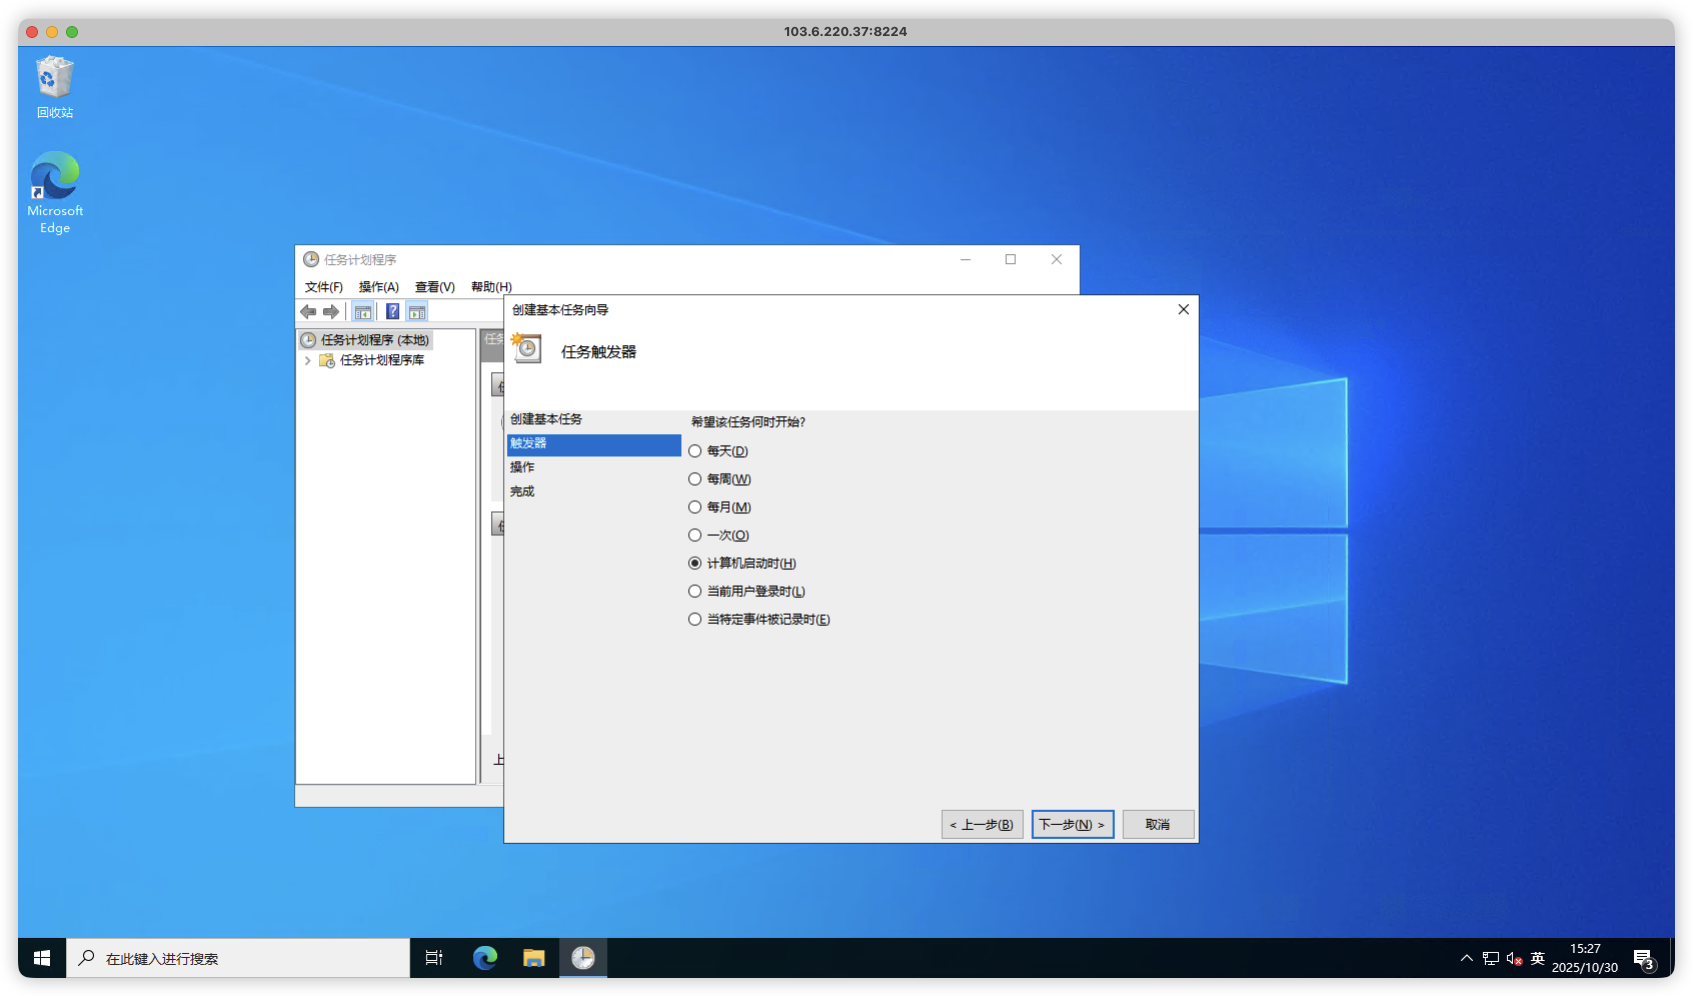1693x996 pixels.
Task: Choose 当前用户登录时(L) trigger option
Action: click(695, 591)
